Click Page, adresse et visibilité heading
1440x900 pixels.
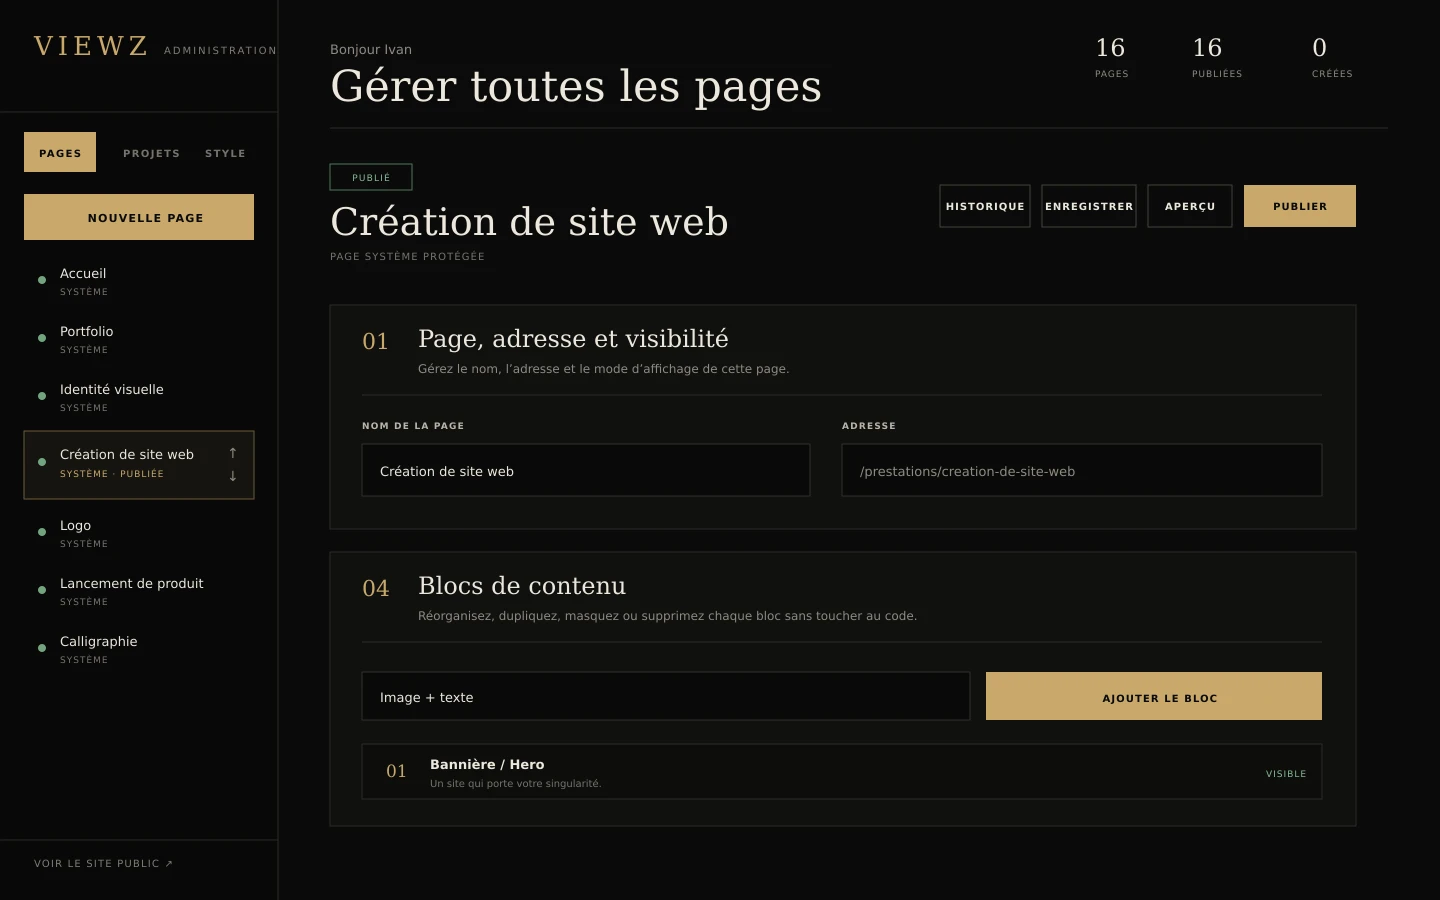(x=573, y=339)
